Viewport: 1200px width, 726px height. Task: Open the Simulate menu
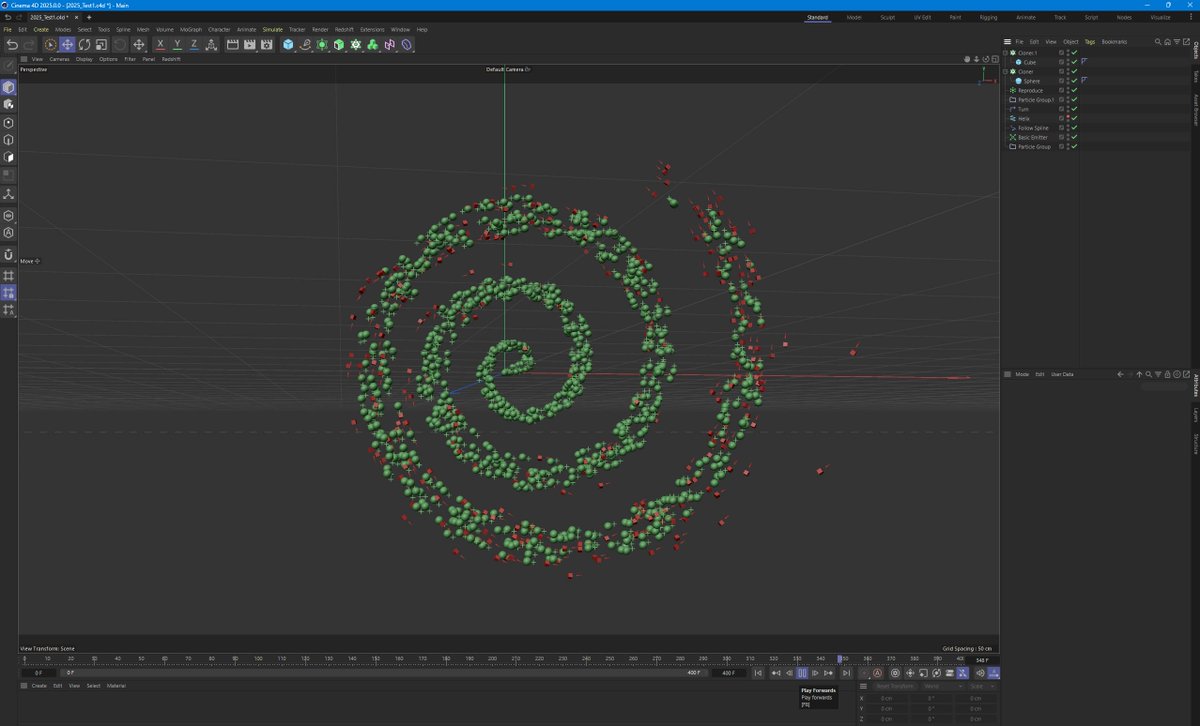272,30
